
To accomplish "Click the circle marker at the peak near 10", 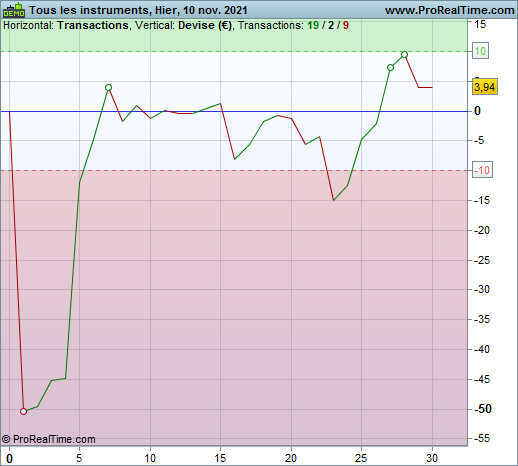I will 404,54.
